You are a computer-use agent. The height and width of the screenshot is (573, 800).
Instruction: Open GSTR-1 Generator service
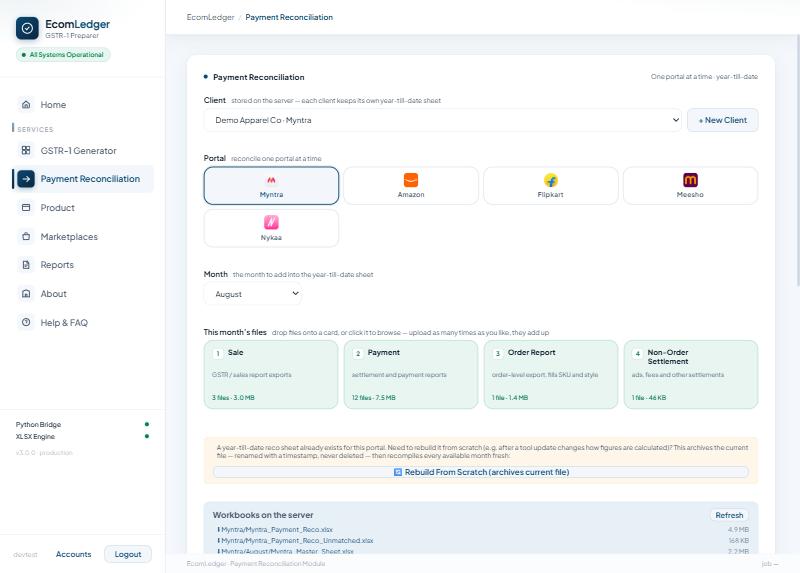tap(83, 151)
